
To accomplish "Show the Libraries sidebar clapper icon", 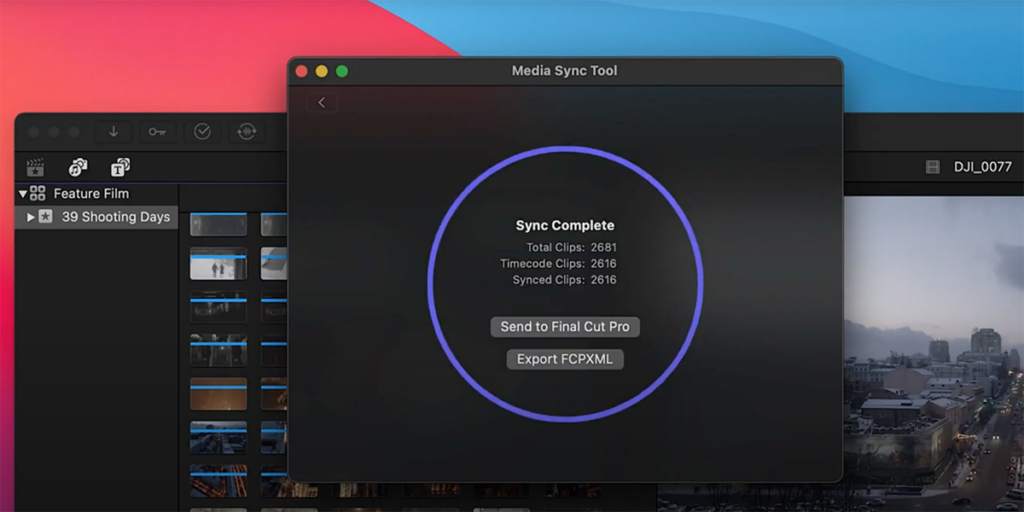I will click(35, 167).
